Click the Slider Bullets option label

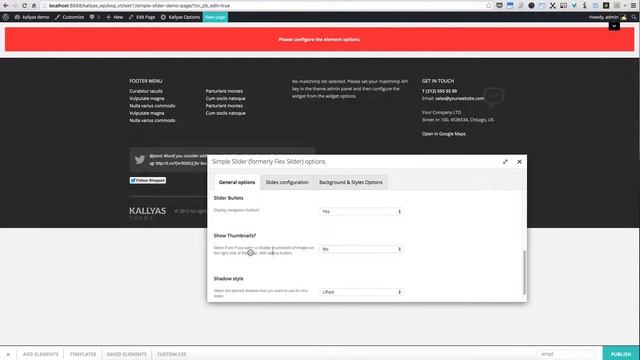point(228,198)
